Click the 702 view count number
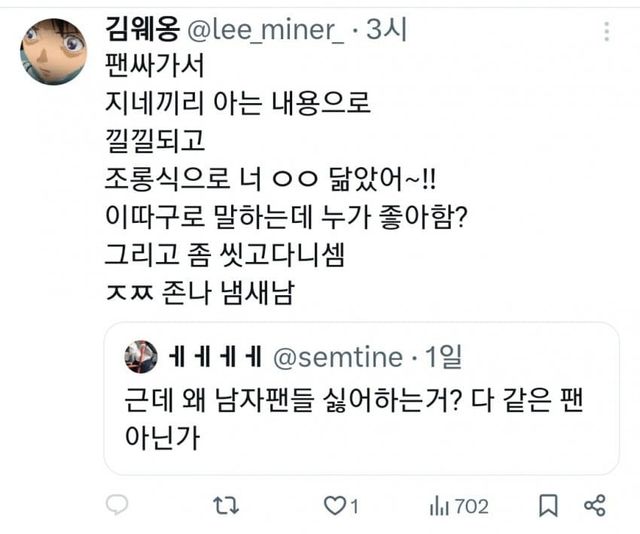This screenshot has width=640, height=534. tap(471, 507)
